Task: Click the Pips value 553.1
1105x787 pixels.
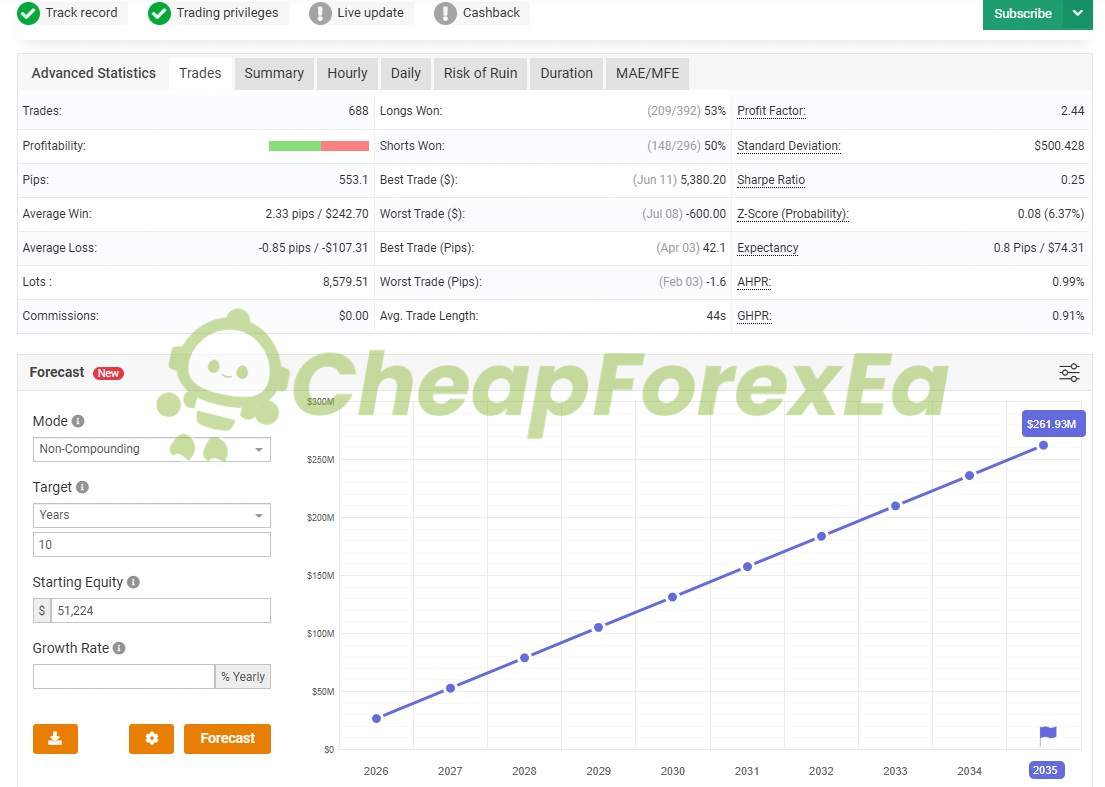Action: (354, 180)
